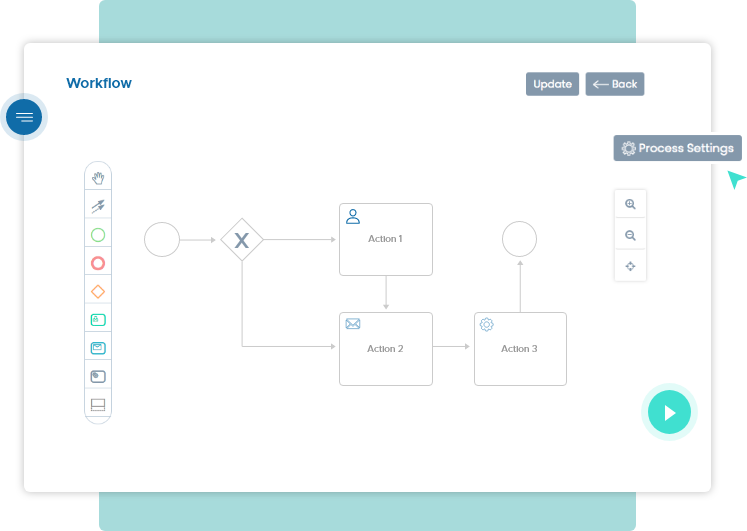Select the hand pan tool

pos(98,178)
